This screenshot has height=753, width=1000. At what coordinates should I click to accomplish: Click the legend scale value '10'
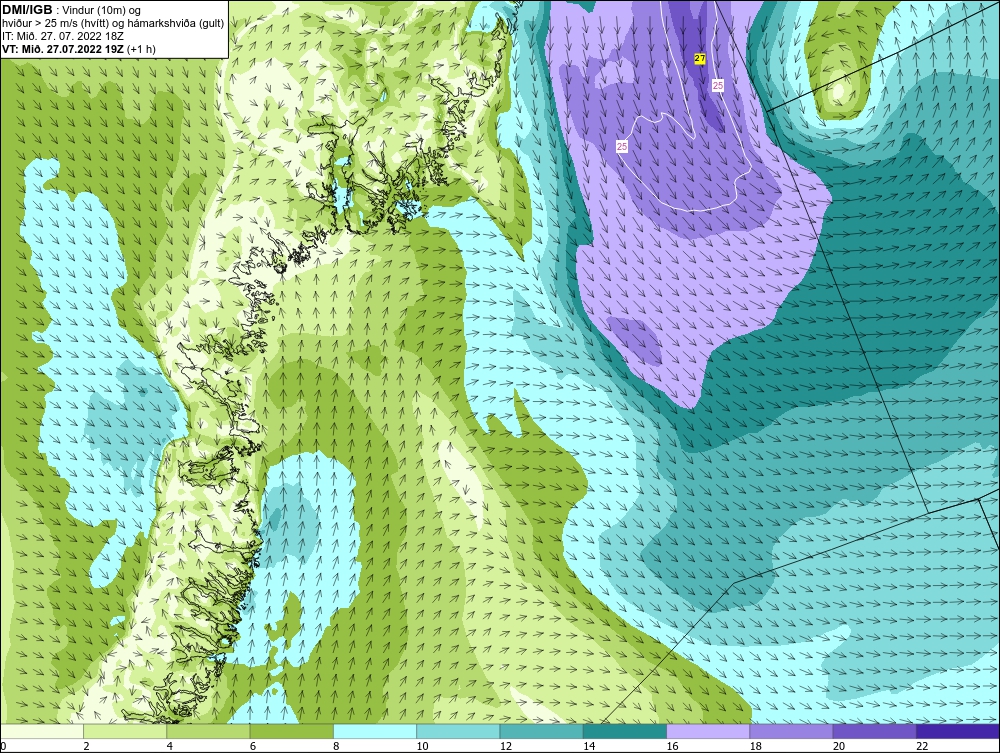422,747
